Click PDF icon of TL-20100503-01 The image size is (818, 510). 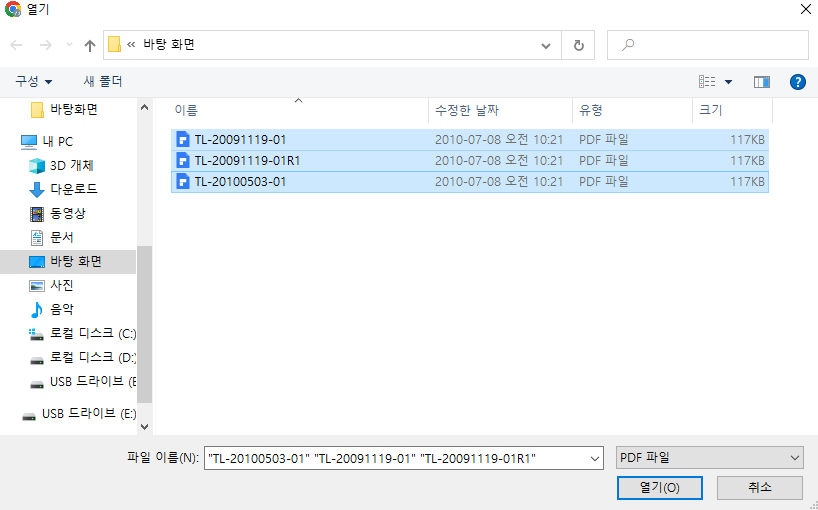pos(183,181)
